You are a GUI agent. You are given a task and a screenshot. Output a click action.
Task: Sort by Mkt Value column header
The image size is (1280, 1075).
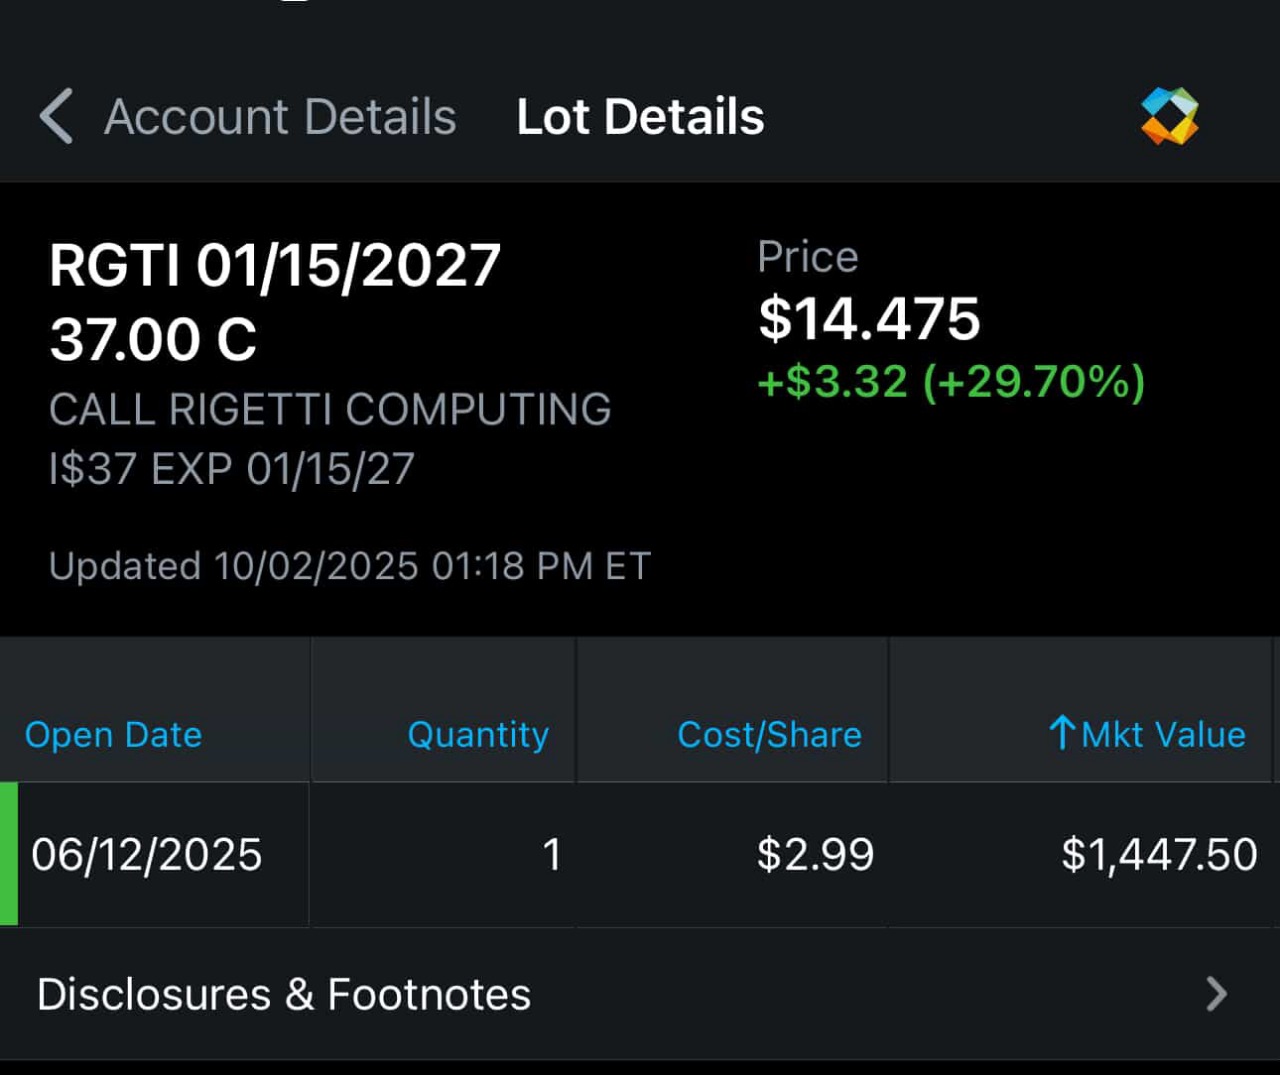[x=1163, y=735]
